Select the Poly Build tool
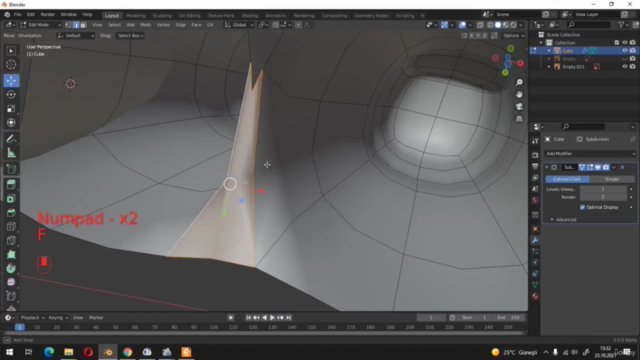 pos(11,254)
